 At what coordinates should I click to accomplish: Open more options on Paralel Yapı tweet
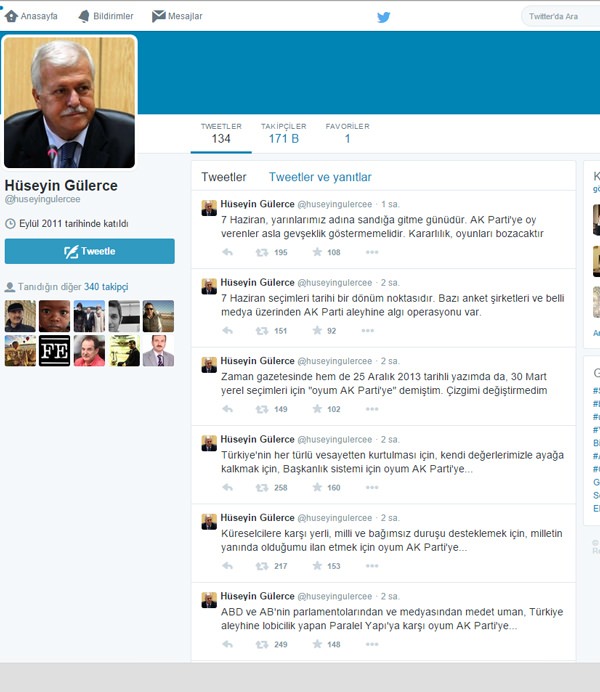point(372,644)
